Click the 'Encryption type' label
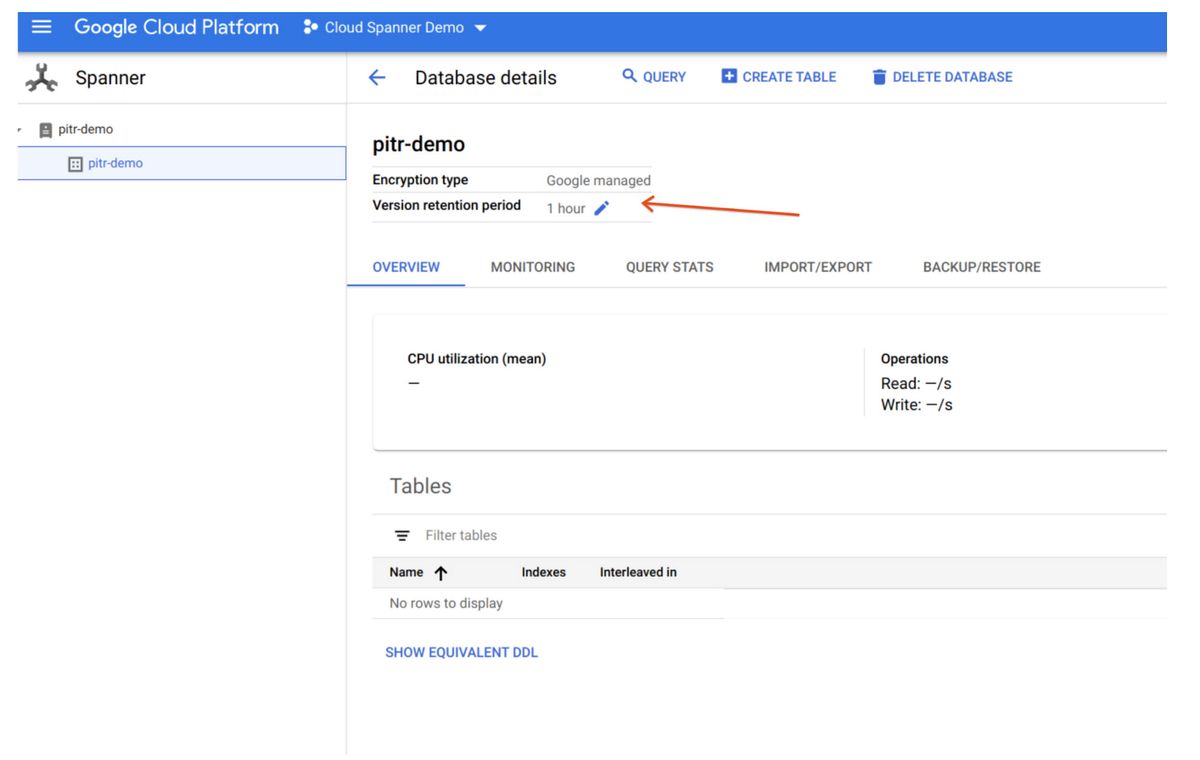The height and width of the screenshot is (760, 1200). (x=420, y=180)
